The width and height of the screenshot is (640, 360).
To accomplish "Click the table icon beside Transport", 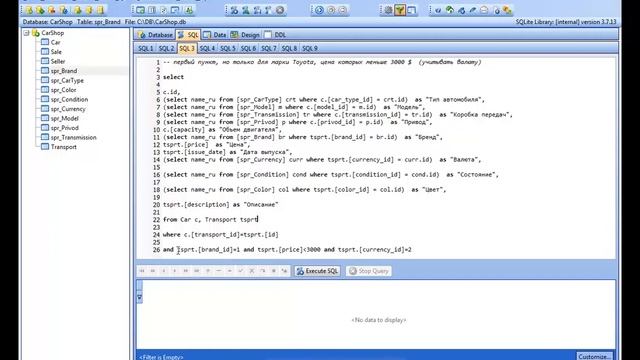I will [45, 147].
